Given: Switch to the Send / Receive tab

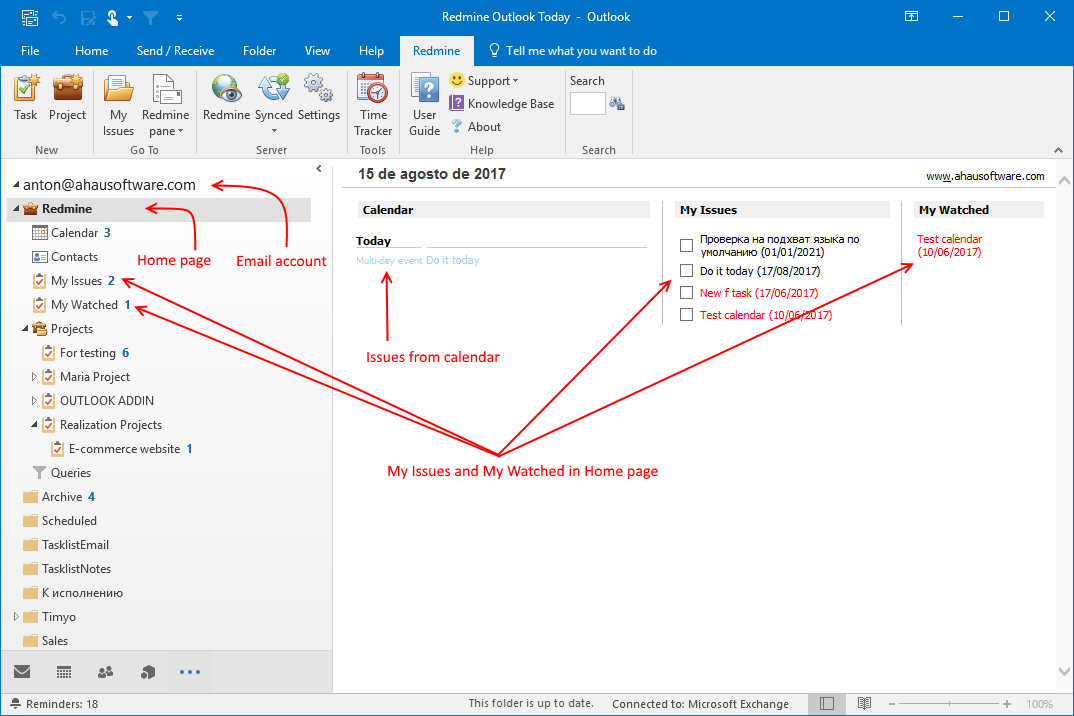Looking at the screenshot, I should tap(175, 51).
